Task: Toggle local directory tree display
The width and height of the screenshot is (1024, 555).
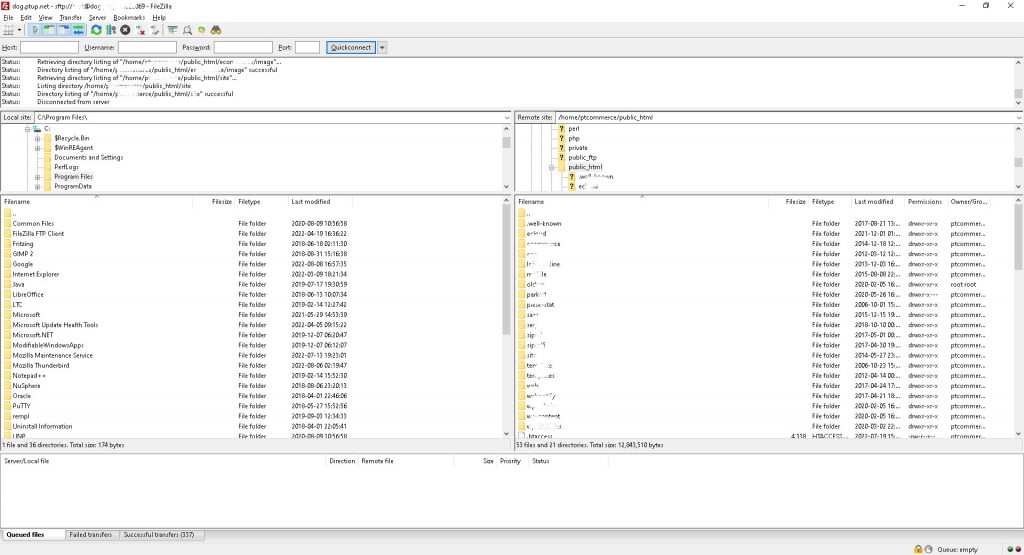Action: [x=49, y=30]
